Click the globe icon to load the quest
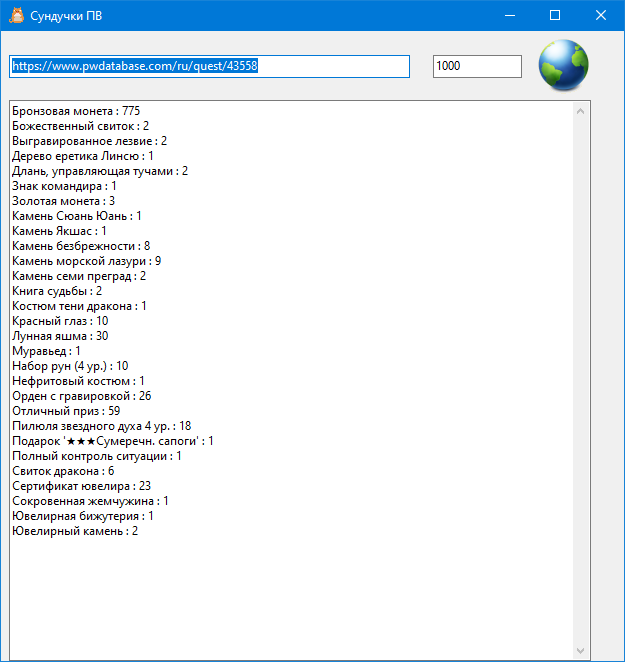Image resolution: width=625 pixels, height=662 pixels. 563,65
